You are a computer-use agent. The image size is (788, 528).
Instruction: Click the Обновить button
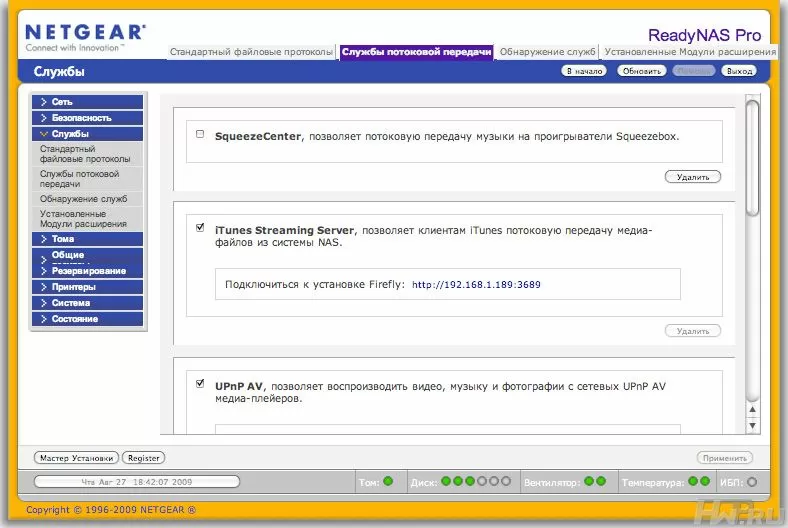[x=642, y=71]
